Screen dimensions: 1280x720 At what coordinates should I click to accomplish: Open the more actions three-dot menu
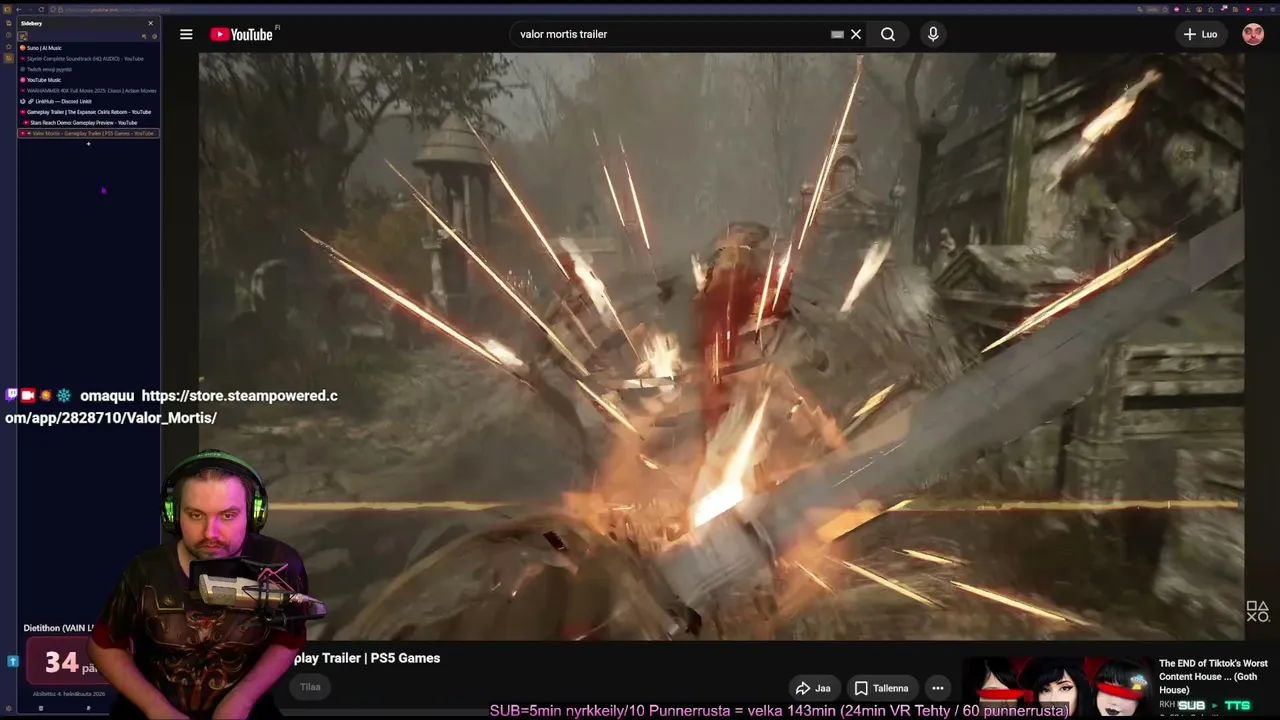point(937,688)
